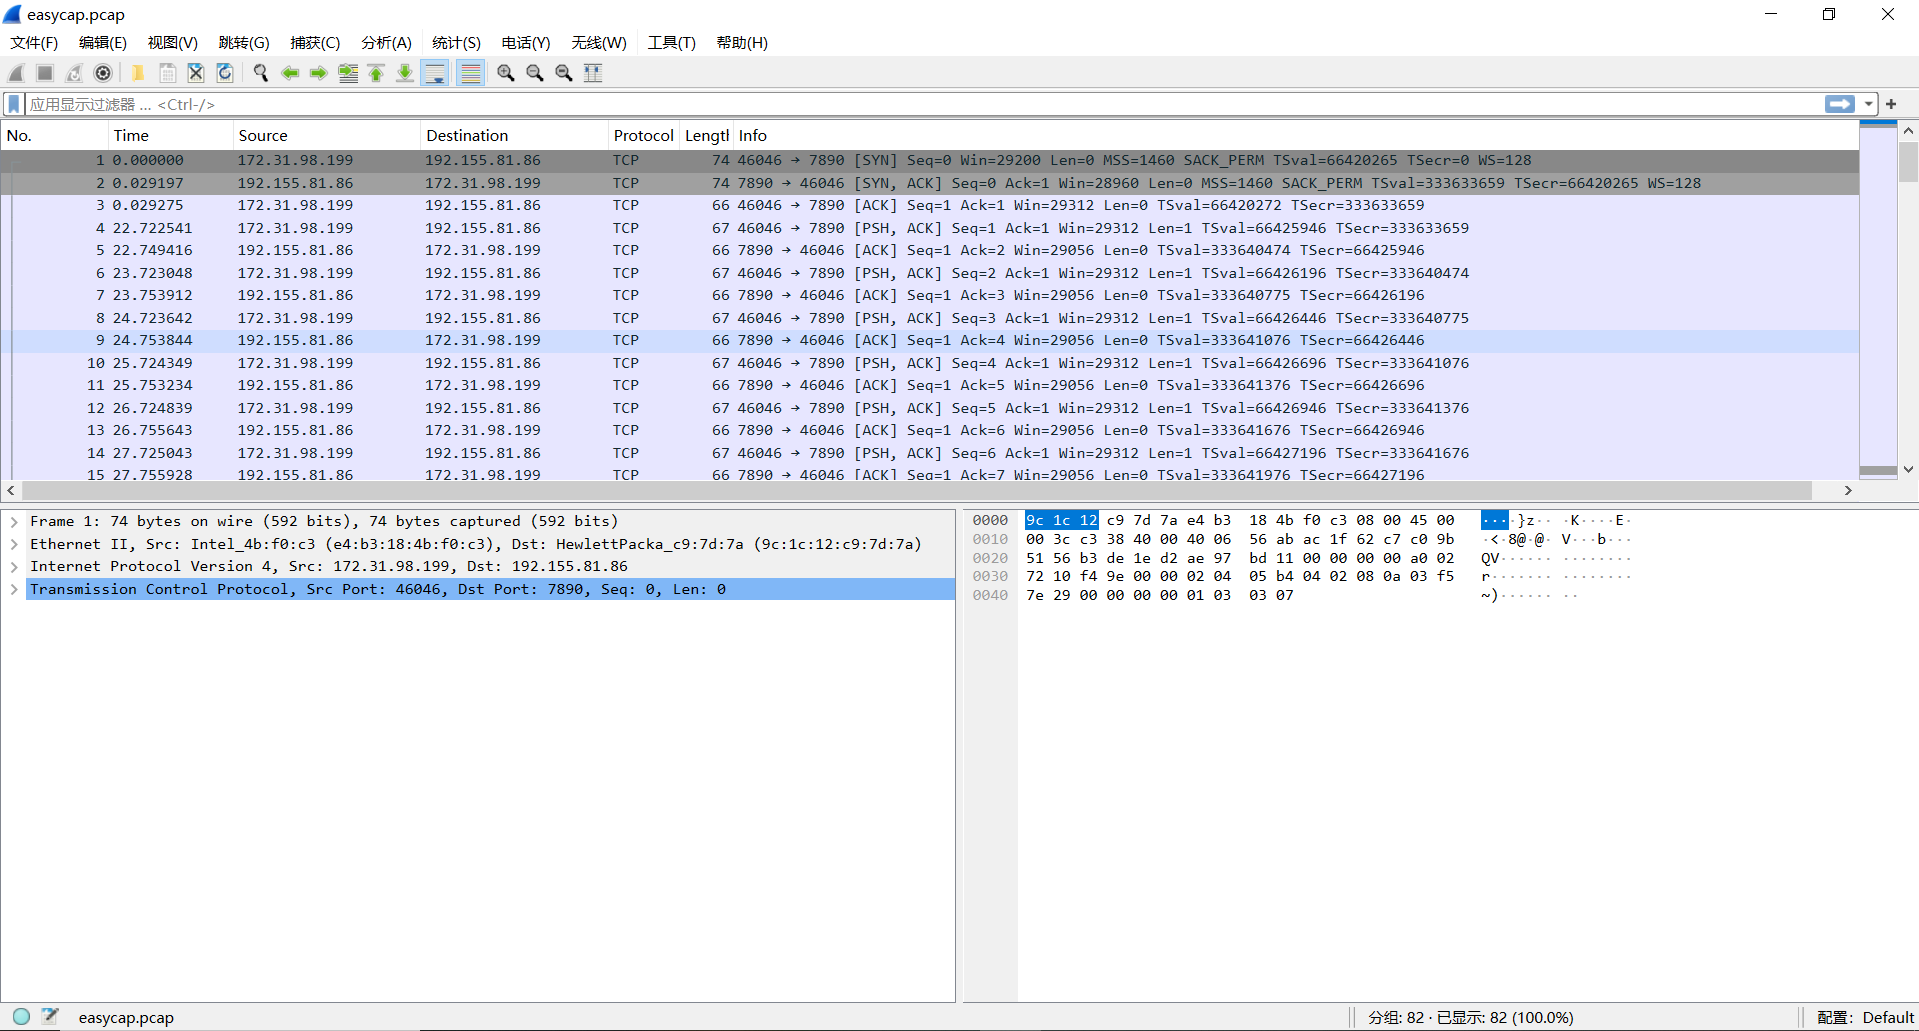Sort by the Protocol column header
Screen dimensions: 1919x1031
(643, 135)
